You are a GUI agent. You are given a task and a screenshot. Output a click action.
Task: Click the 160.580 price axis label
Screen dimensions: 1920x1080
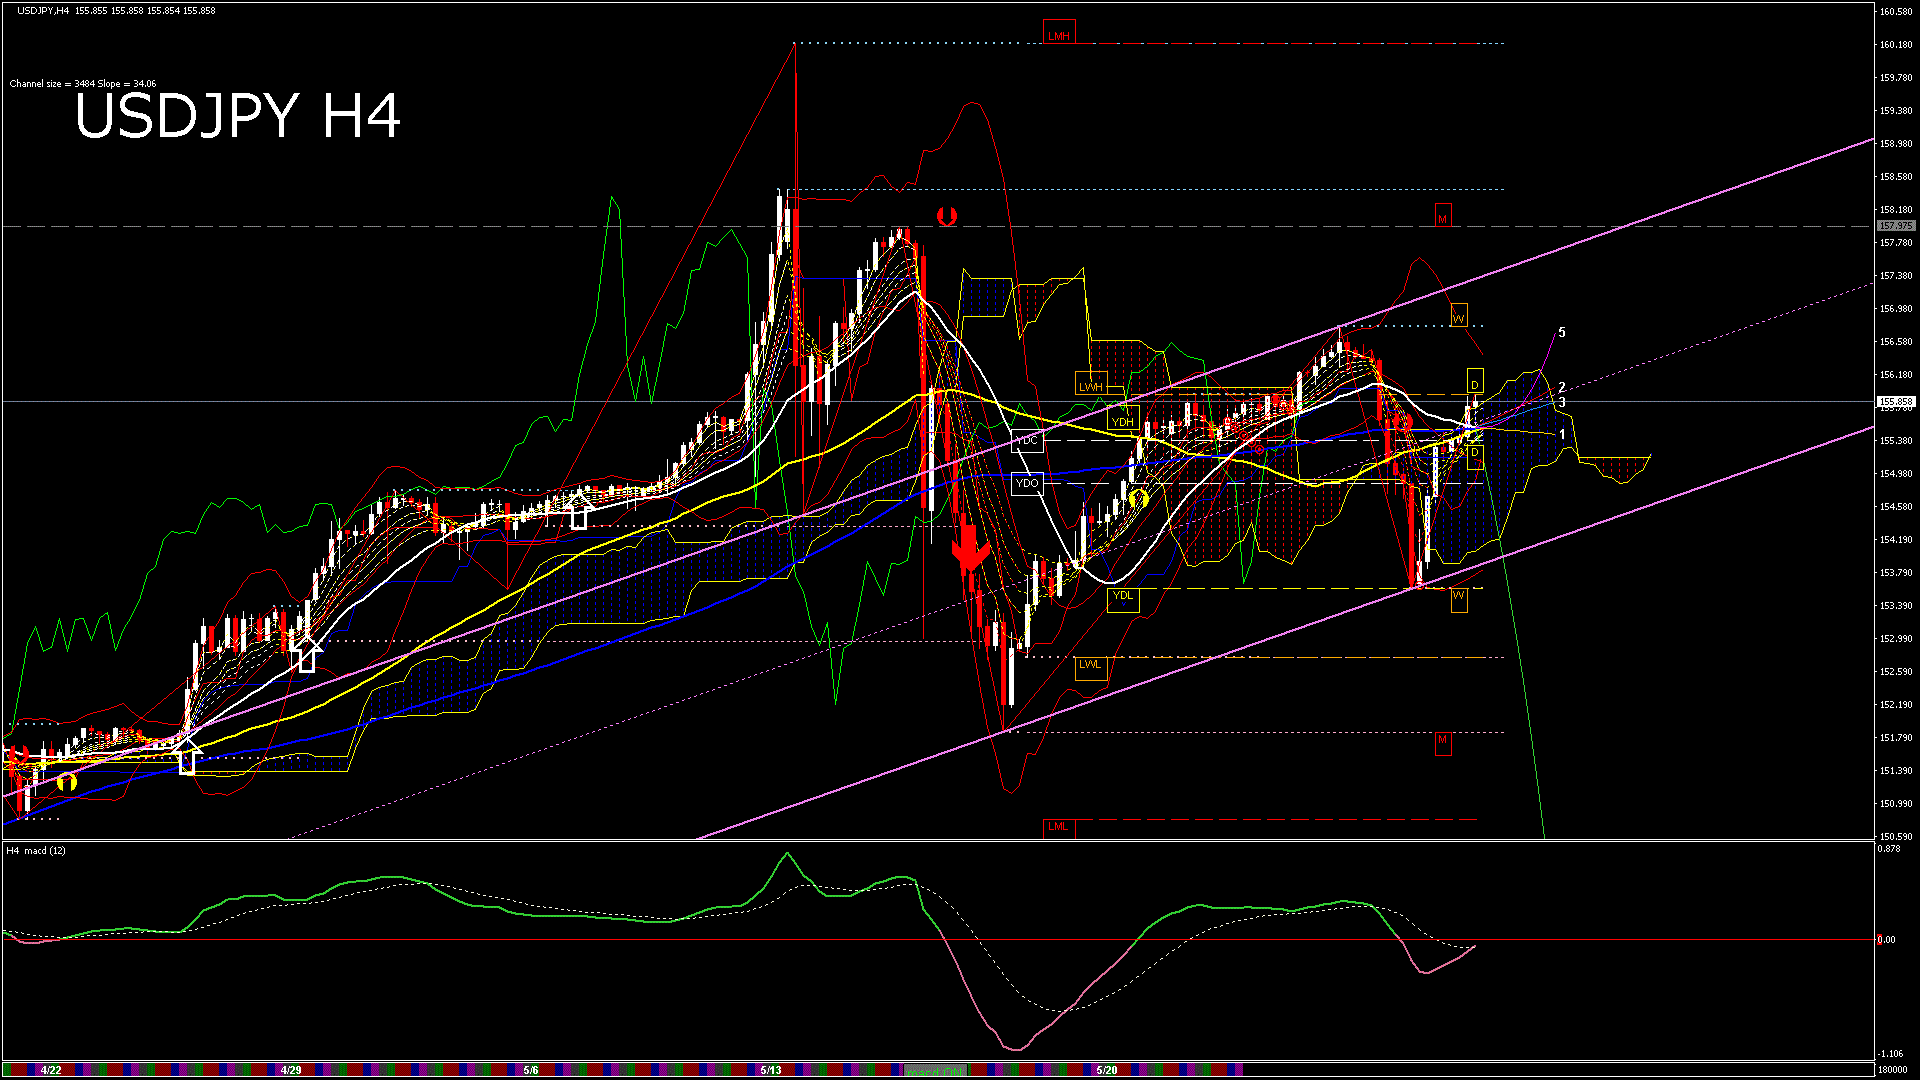1896,12
